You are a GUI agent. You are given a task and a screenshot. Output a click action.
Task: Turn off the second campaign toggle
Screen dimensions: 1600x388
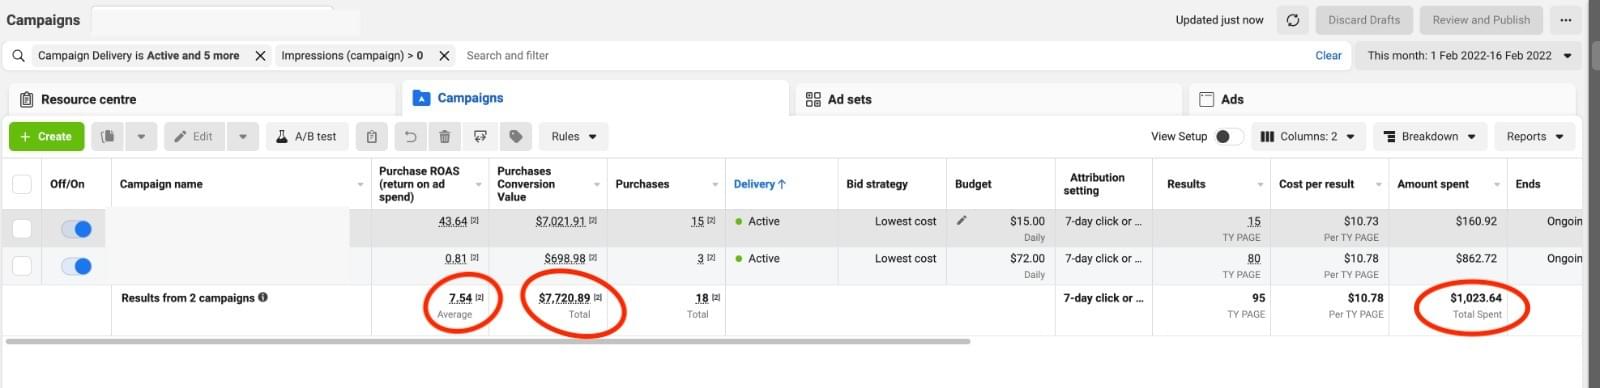tap(76, 266)
